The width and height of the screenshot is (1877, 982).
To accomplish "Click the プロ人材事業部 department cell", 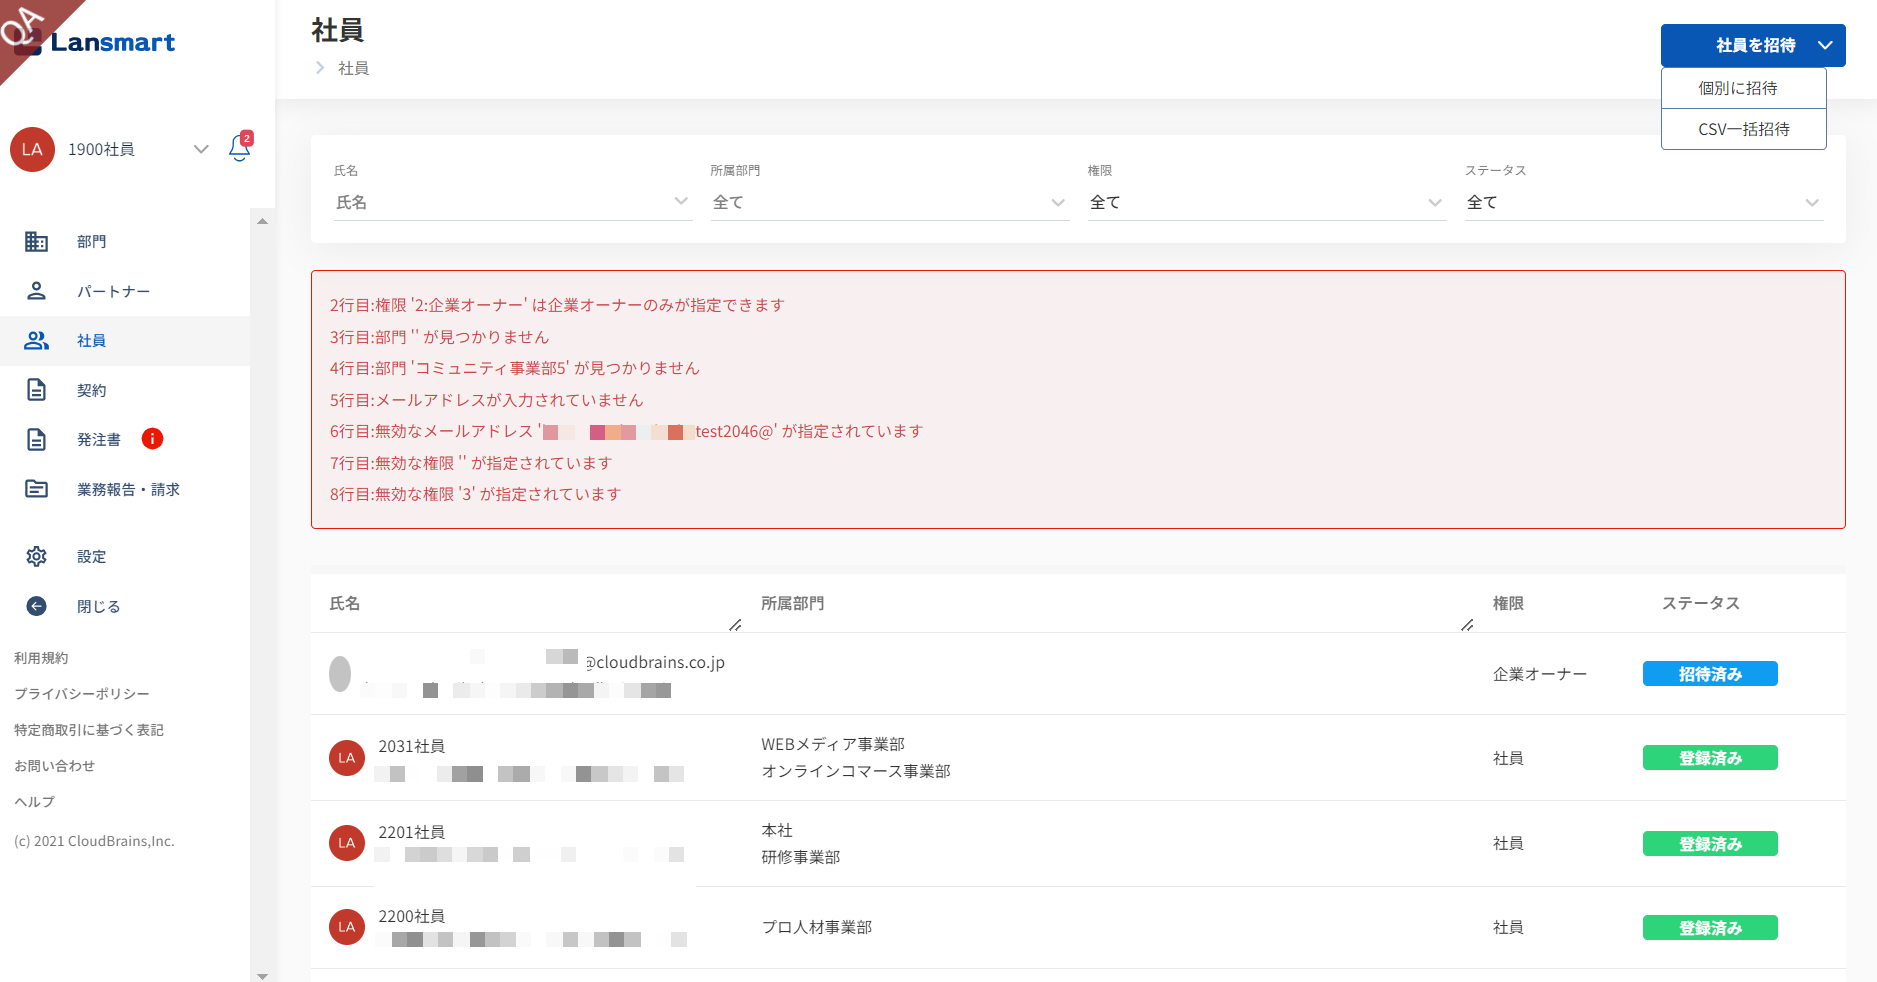I will coord(817,927).
